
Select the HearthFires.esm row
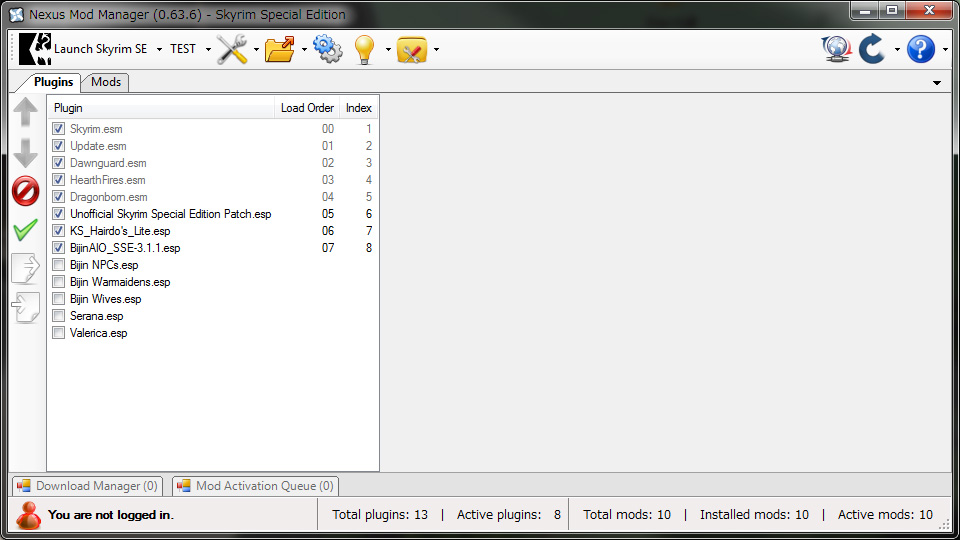pyautogui.click(x=212, y=180)
